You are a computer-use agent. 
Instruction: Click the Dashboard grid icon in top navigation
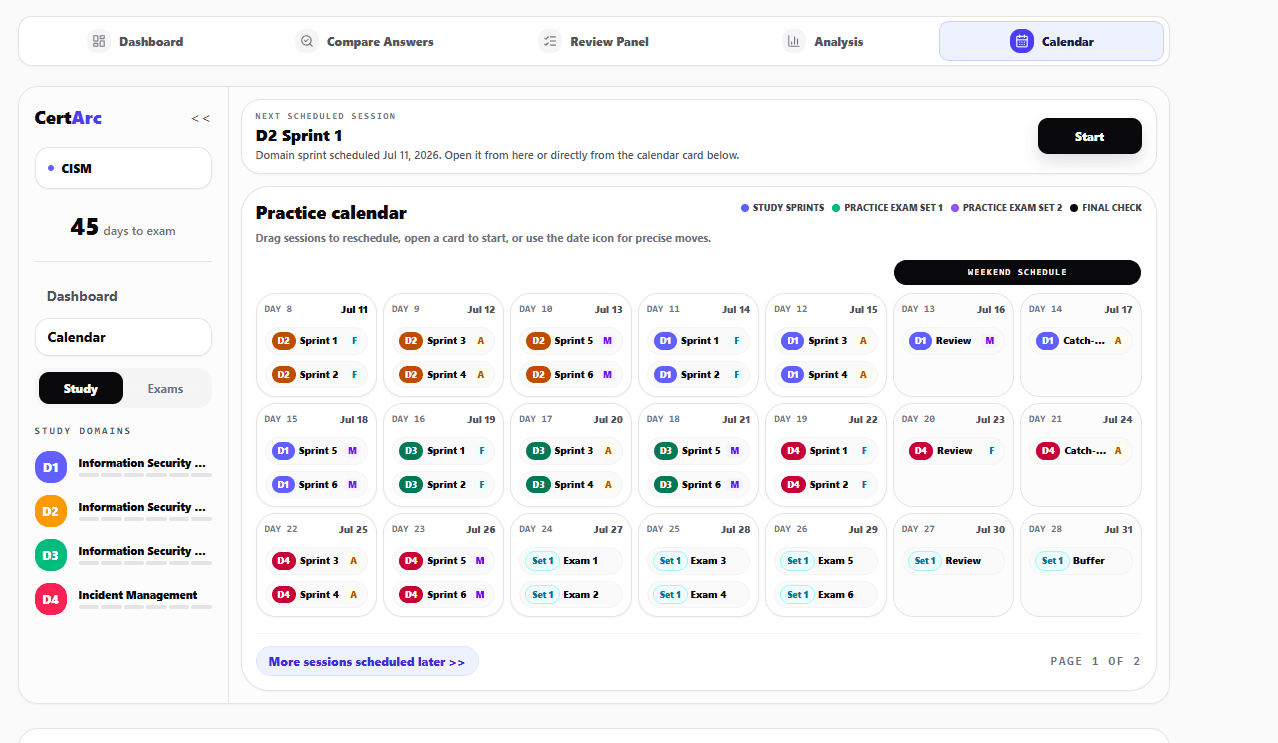[99, 41]
